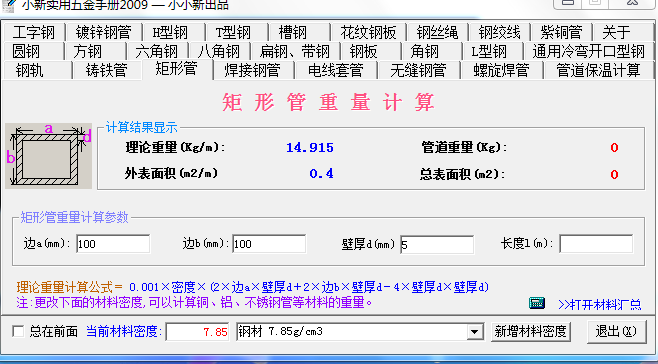
Task: Go to the 八角钢 tab
Action: pyautogui.click(x=219, y=51)
